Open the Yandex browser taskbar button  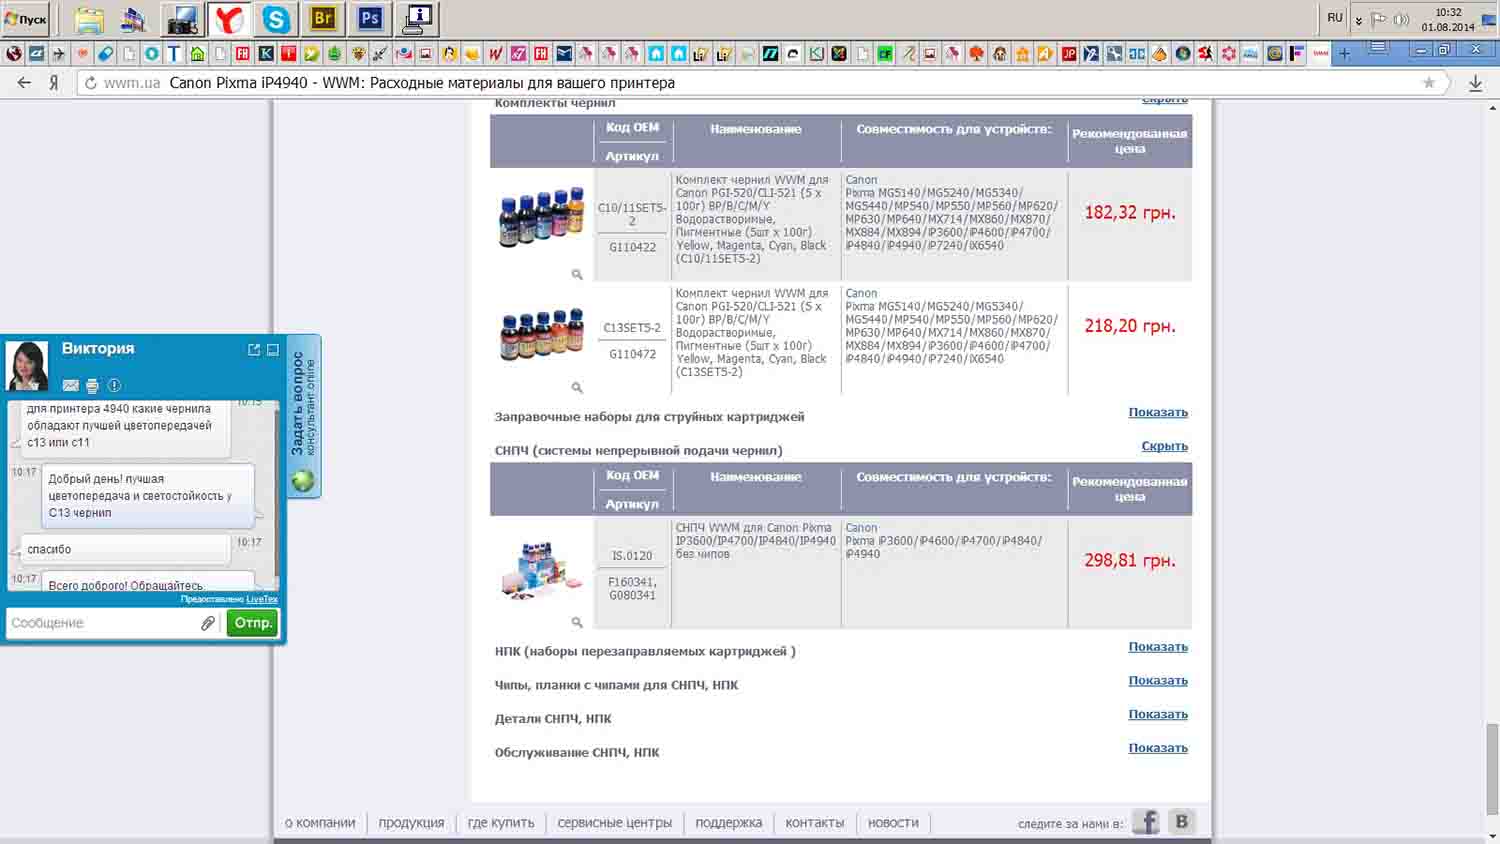coord(229,19)
